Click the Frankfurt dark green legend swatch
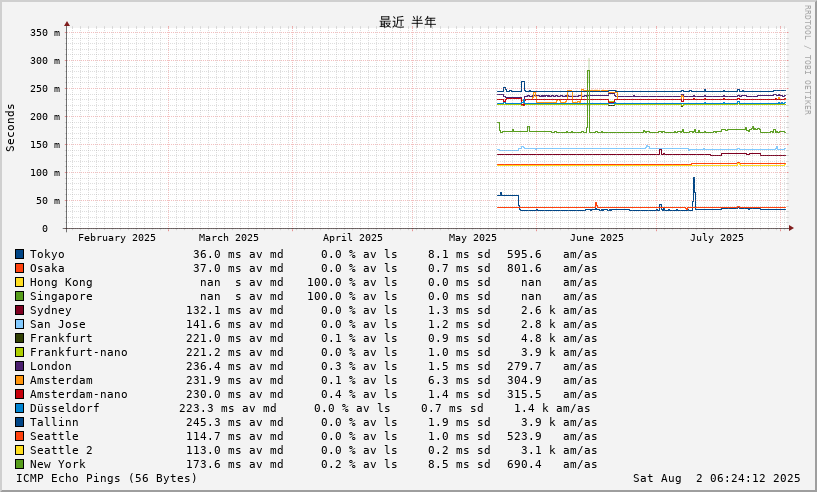This screenshot has height=492, width=817. pyautogui.click(x=19, y=338)
